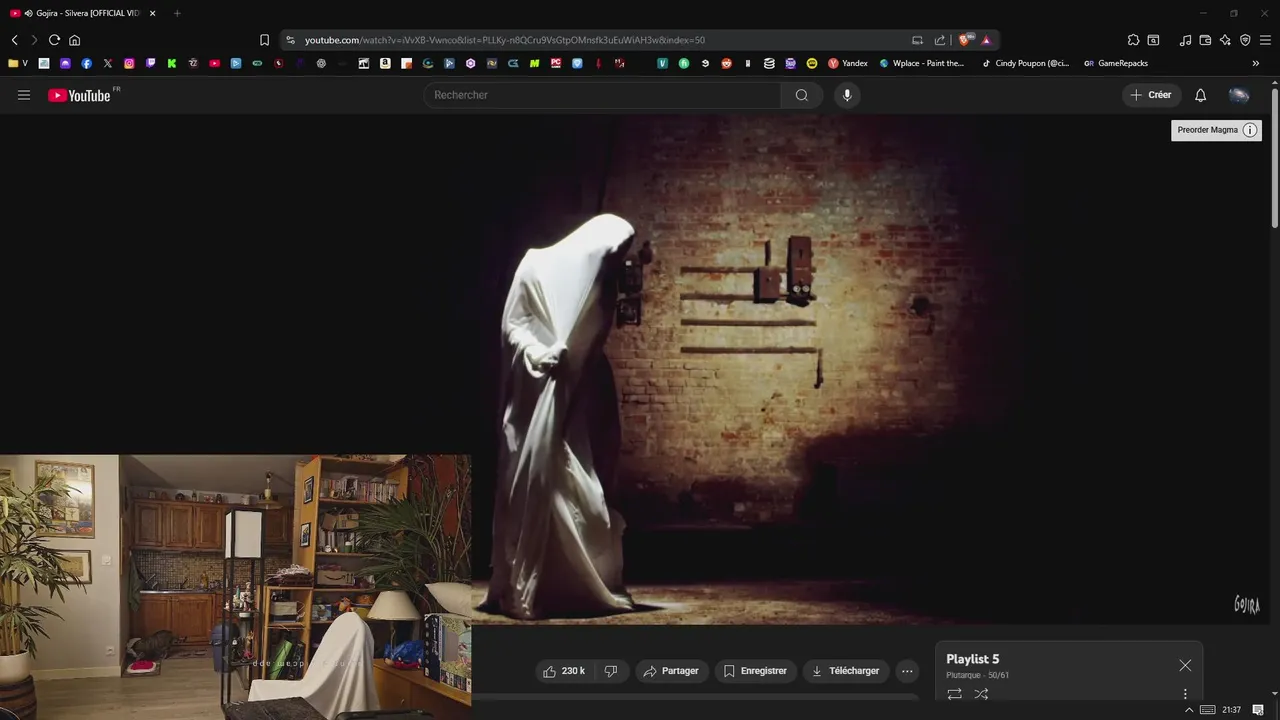This screenshot has height=720, width=1280.
Task: Open the browser main hamburger menu
Action: coord(1265,40)
